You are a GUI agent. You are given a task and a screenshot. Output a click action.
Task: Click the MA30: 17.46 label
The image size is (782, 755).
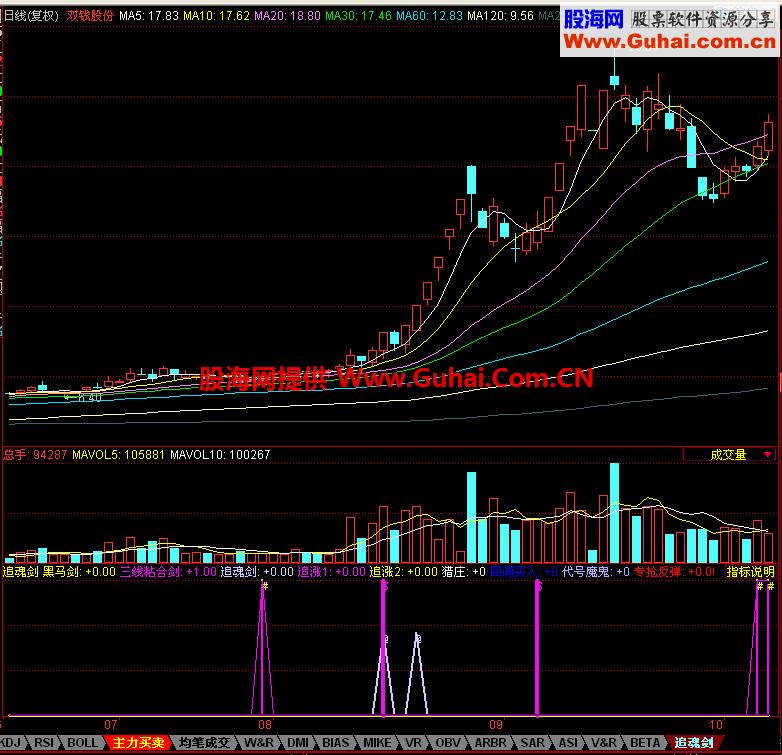359,16
